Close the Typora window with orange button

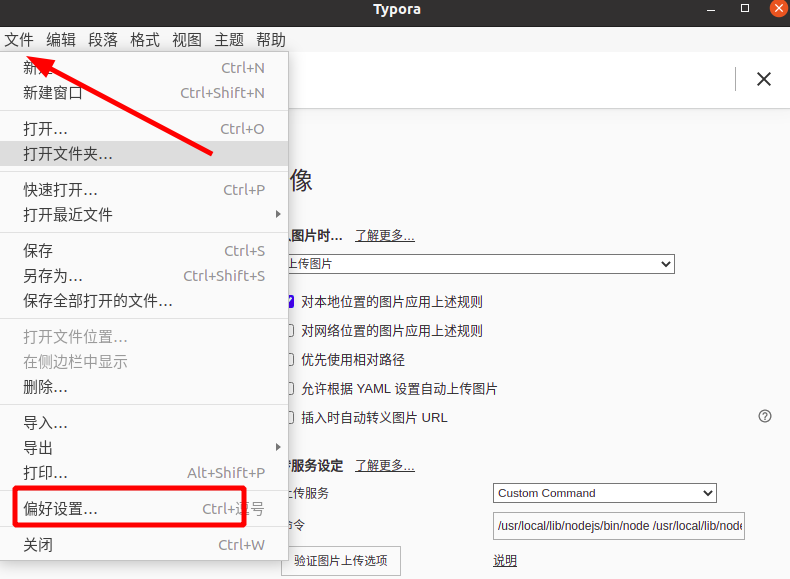[x=779, y=9]
